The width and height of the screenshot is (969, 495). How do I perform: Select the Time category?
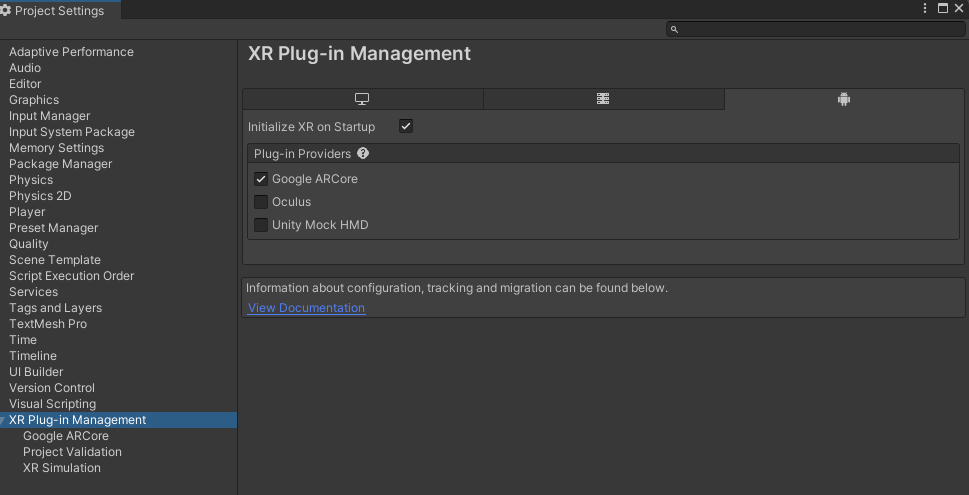coord(23,341)
